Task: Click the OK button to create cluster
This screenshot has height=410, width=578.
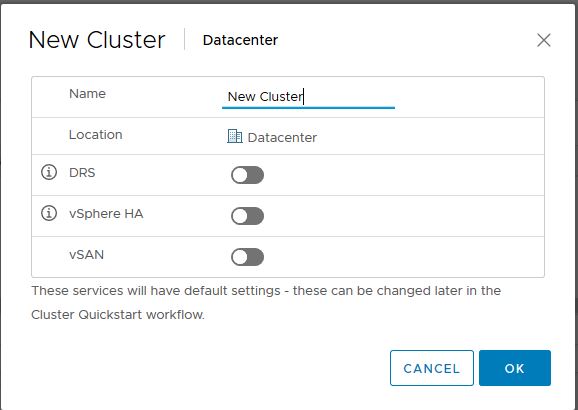Action: 515,368
